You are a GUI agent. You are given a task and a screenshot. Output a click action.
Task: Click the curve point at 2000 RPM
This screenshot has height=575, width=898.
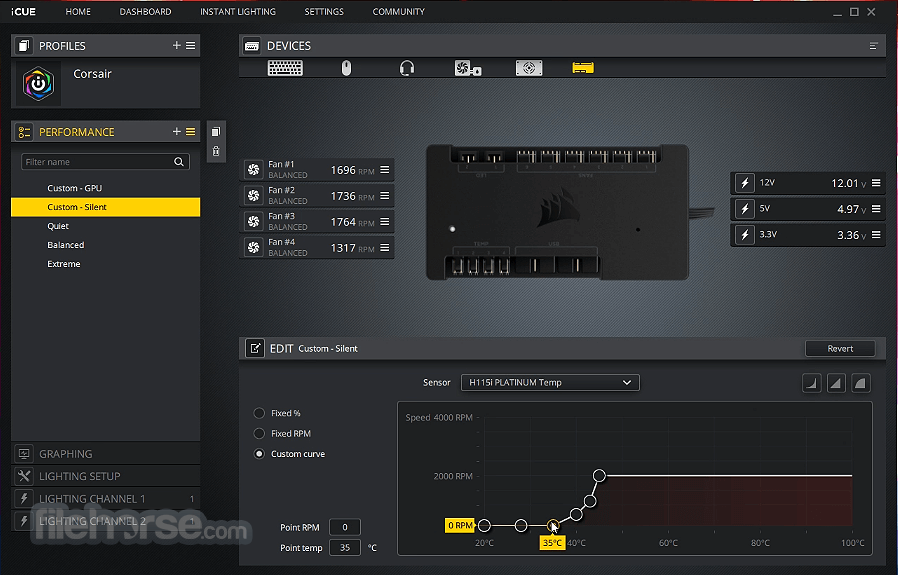[x=599, y=475]
